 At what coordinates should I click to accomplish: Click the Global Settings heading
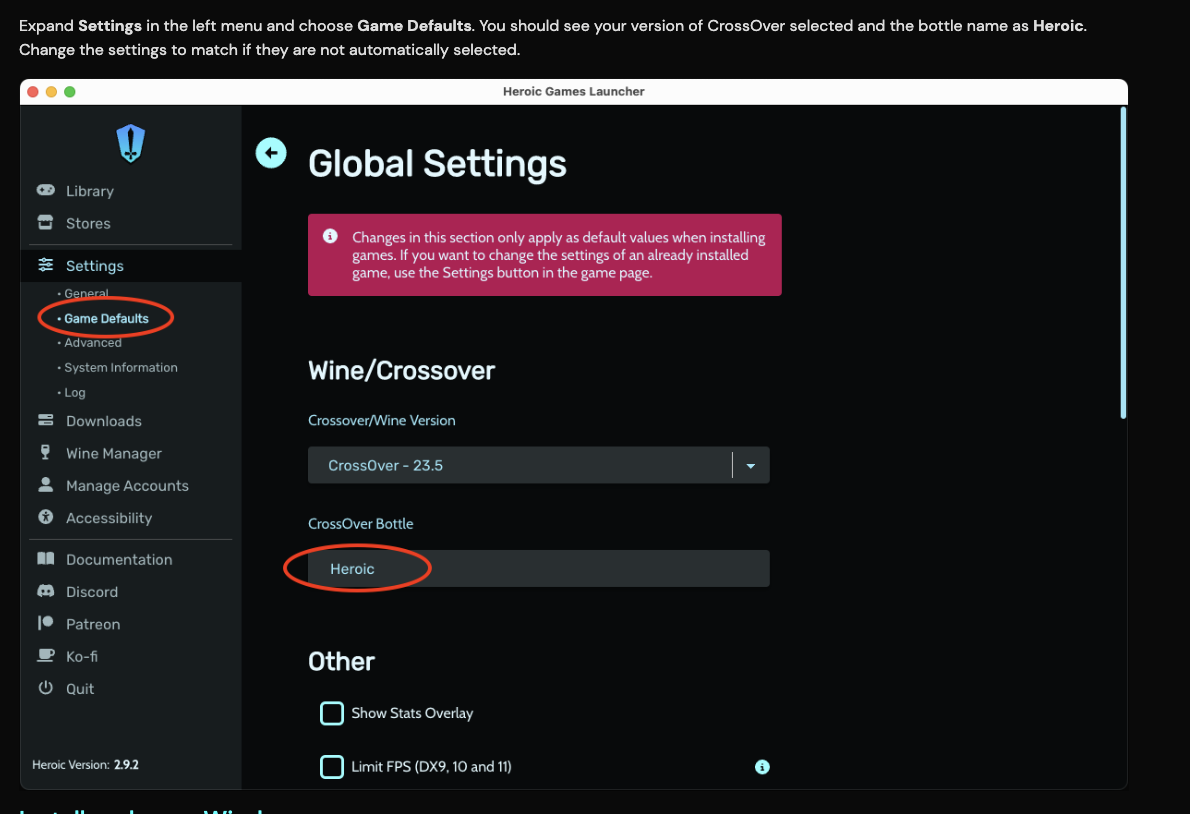click(x=437, y=164)
